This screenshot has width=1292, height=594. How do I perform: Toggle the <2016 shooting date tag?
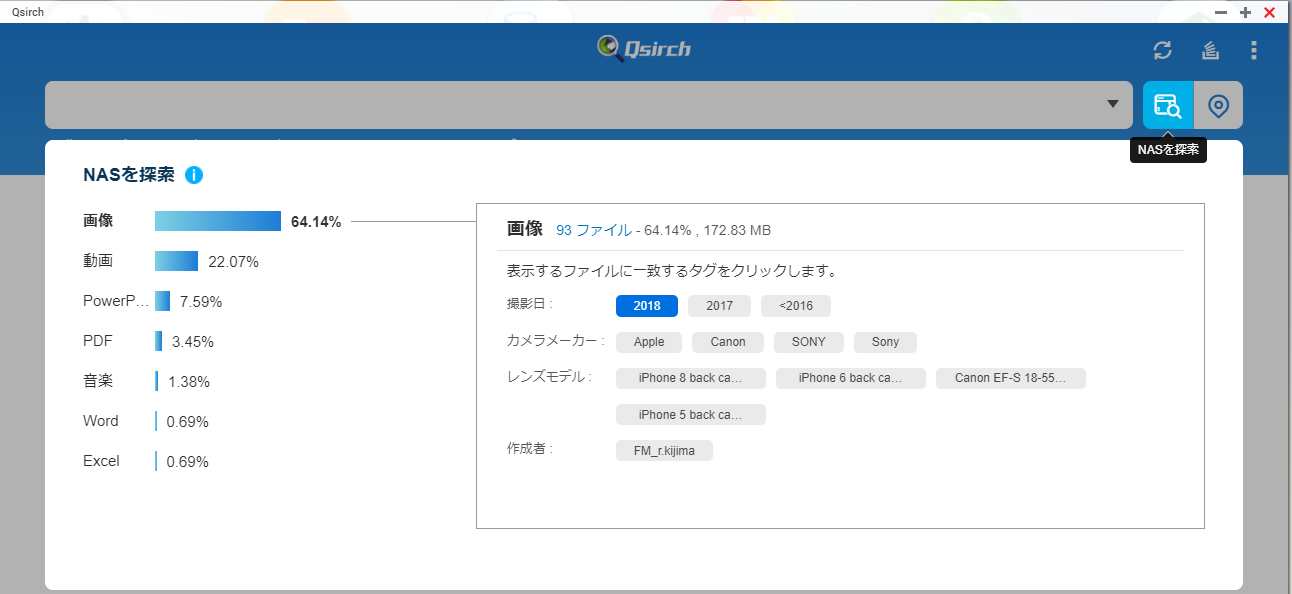pyautogui.click(x=795, y=306)
